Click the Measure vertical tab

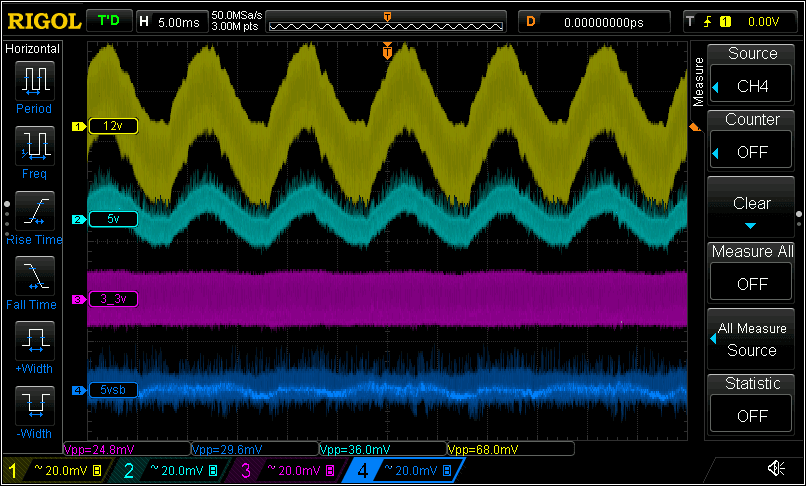698,82
